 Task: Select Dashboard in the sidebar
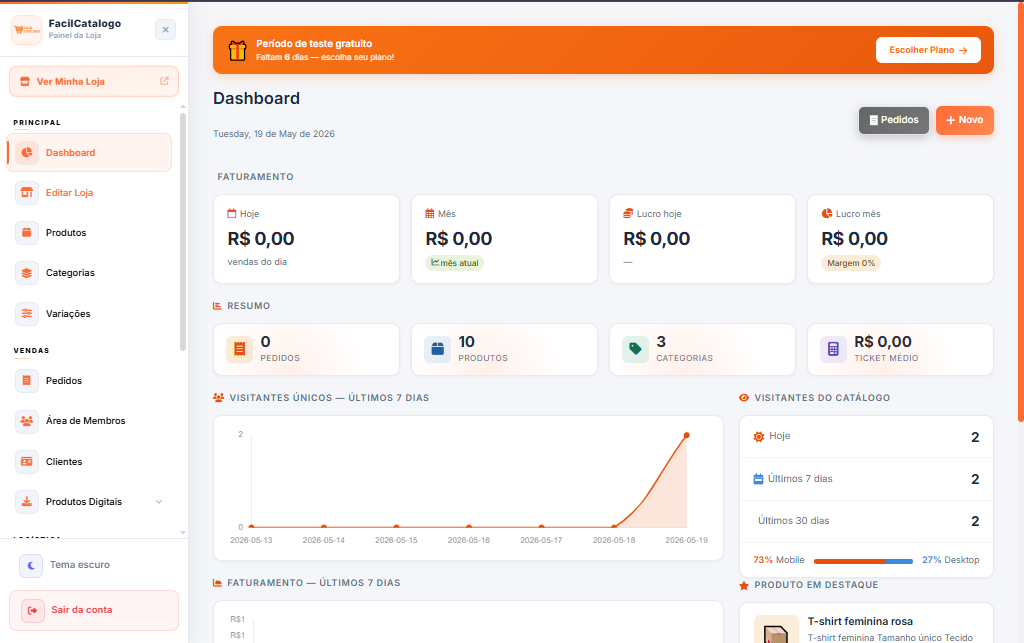[x=89, y=153]
